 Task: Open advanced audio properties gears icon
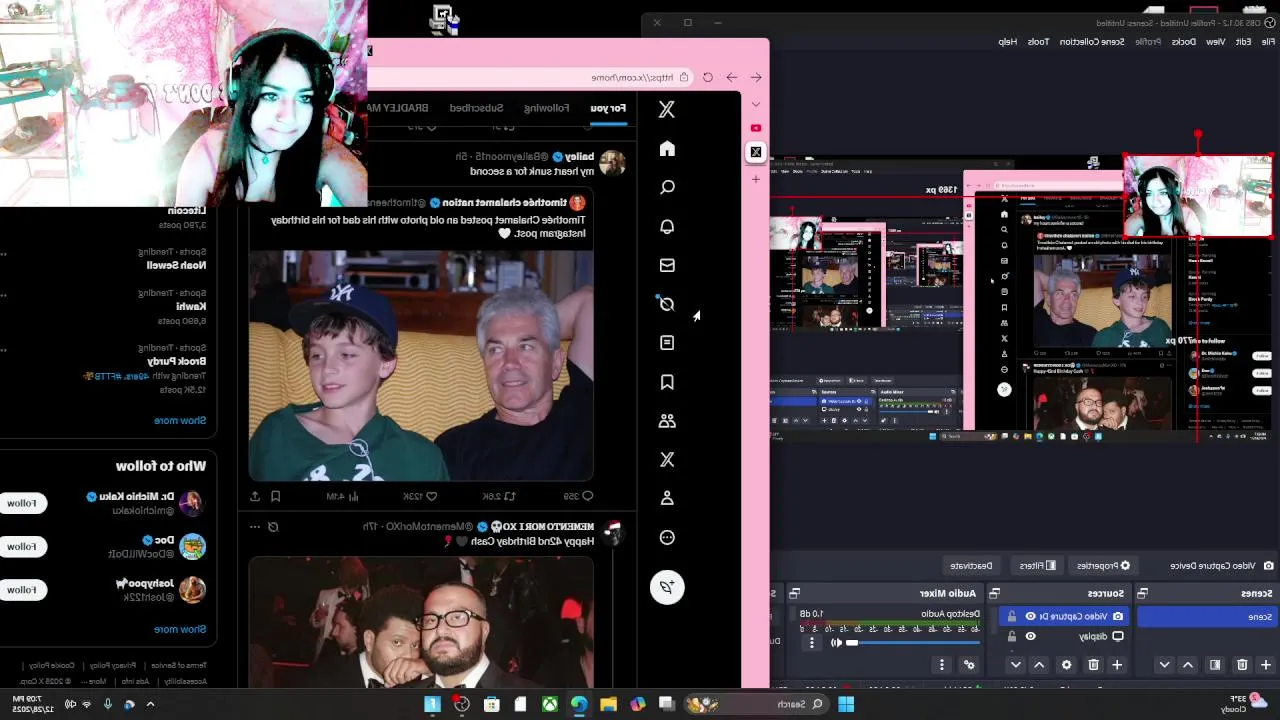(x=968, y=665)
